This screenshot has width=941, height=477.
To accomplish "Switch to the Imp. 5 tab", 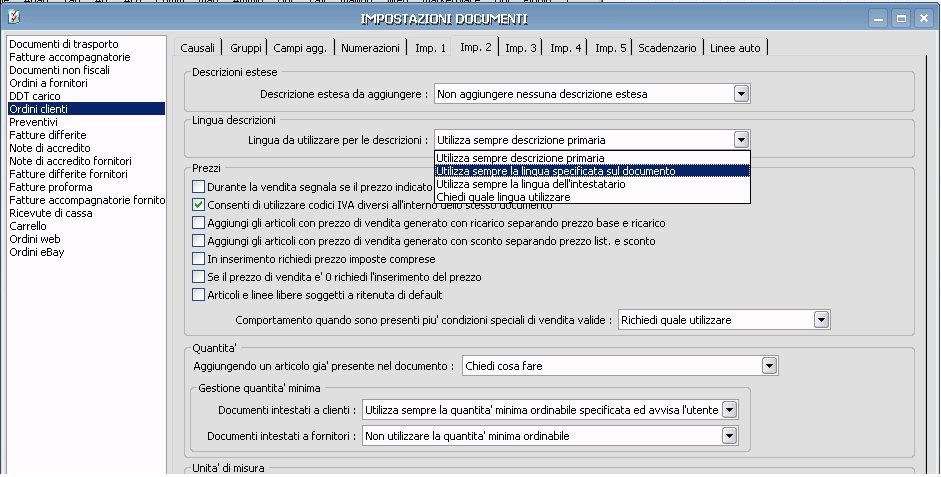I will [611, 47].
